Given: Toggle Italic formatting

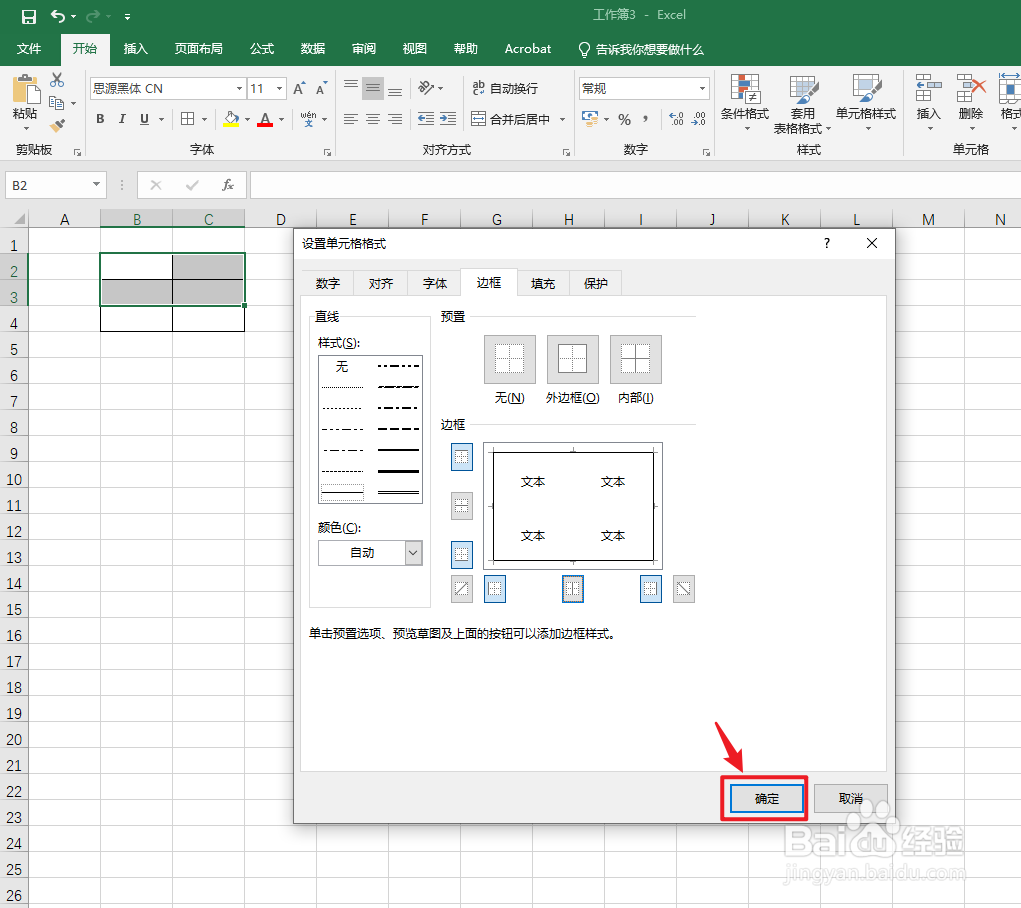Looking at the screenshot, I should 122,119.
